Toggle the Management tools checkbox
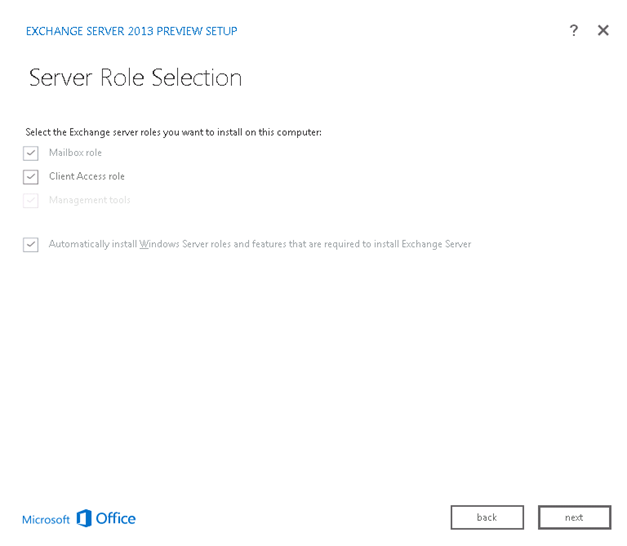The image size is (627, 546). (x=31, y=201)
